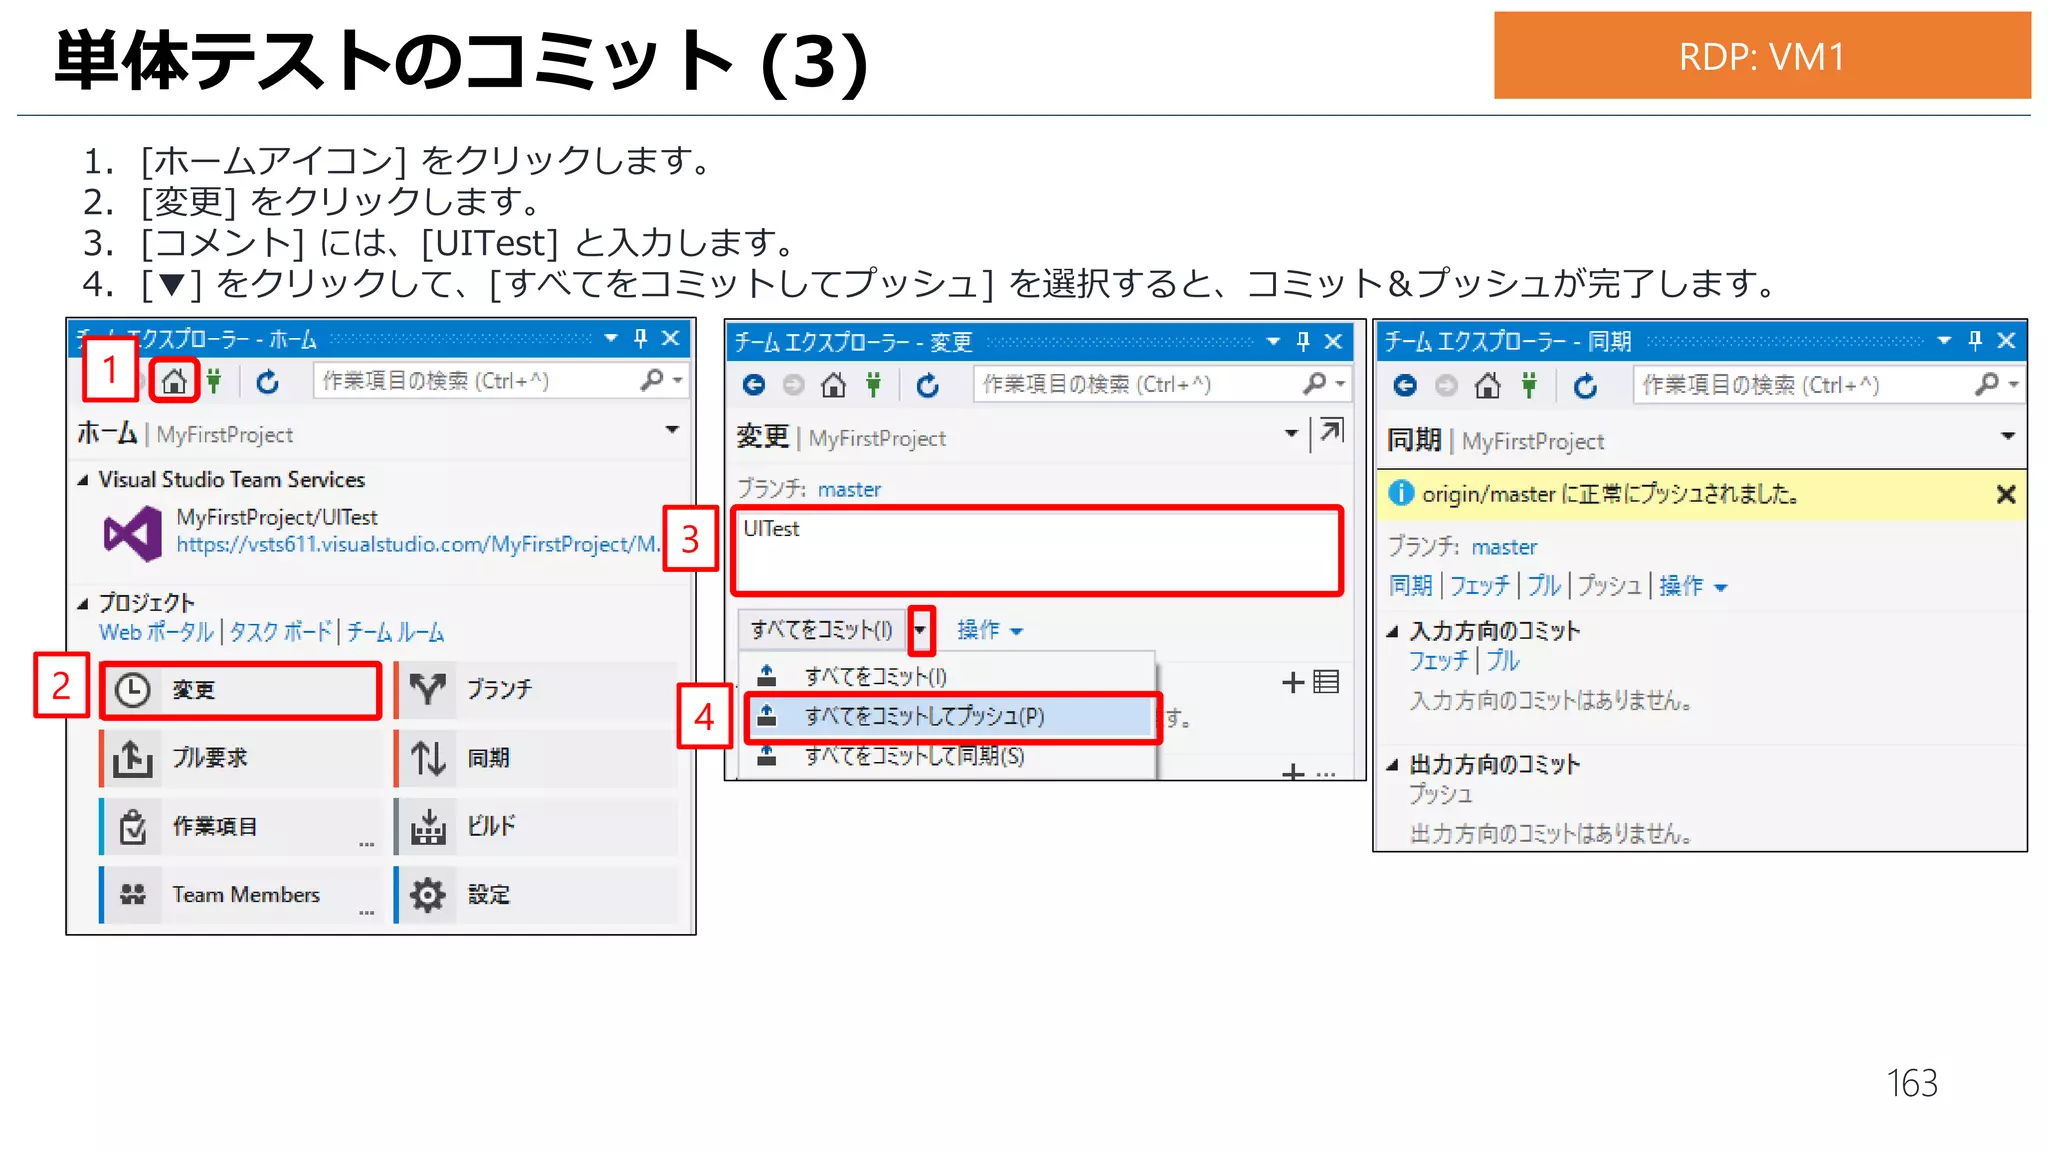
Task: Click the Visual Studio logo icon
Action: tap(133, 533)
